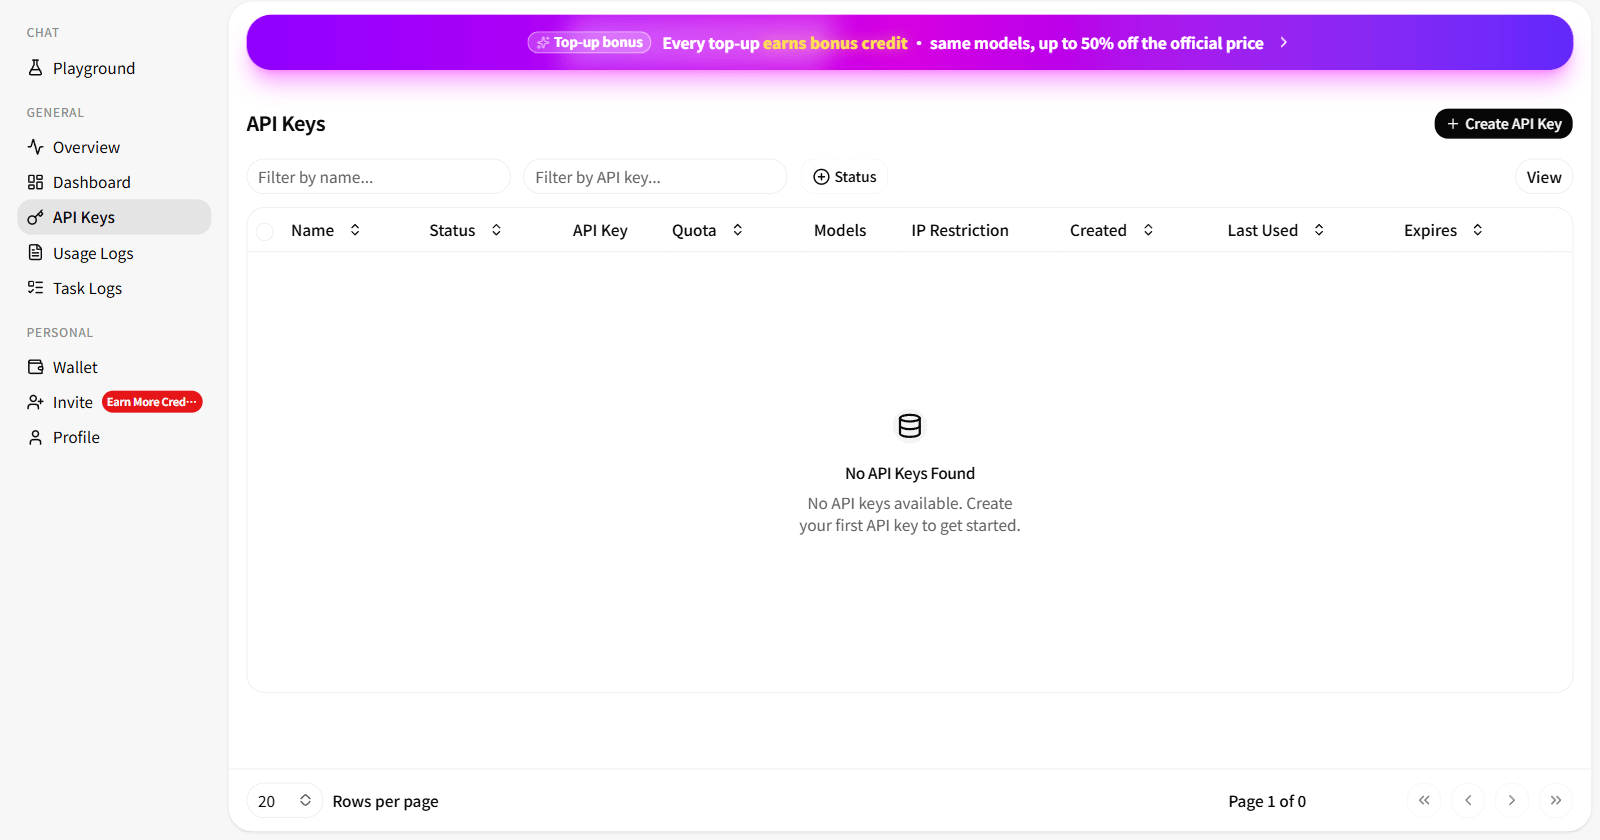Click the IP Restriction column header

click(x=960, y=230)
